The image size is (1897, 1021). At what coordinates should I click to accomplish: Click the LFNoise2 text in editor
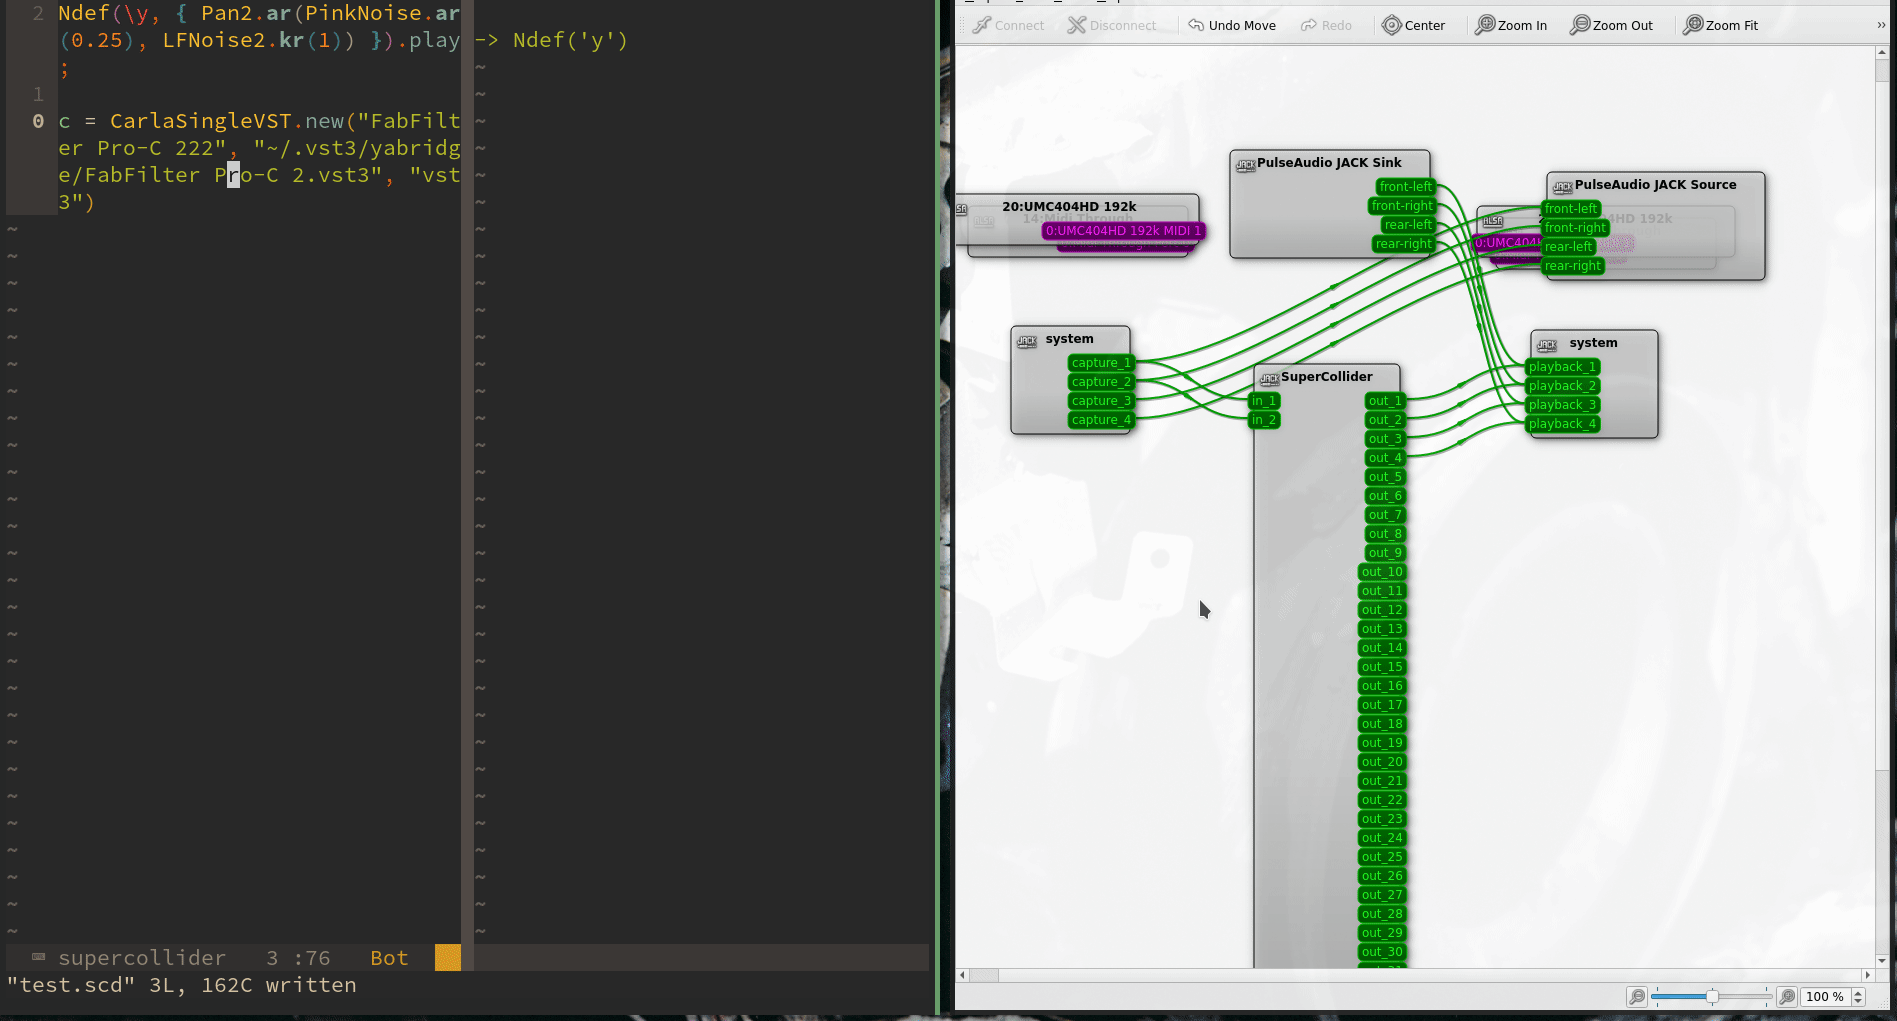(214, 40)
